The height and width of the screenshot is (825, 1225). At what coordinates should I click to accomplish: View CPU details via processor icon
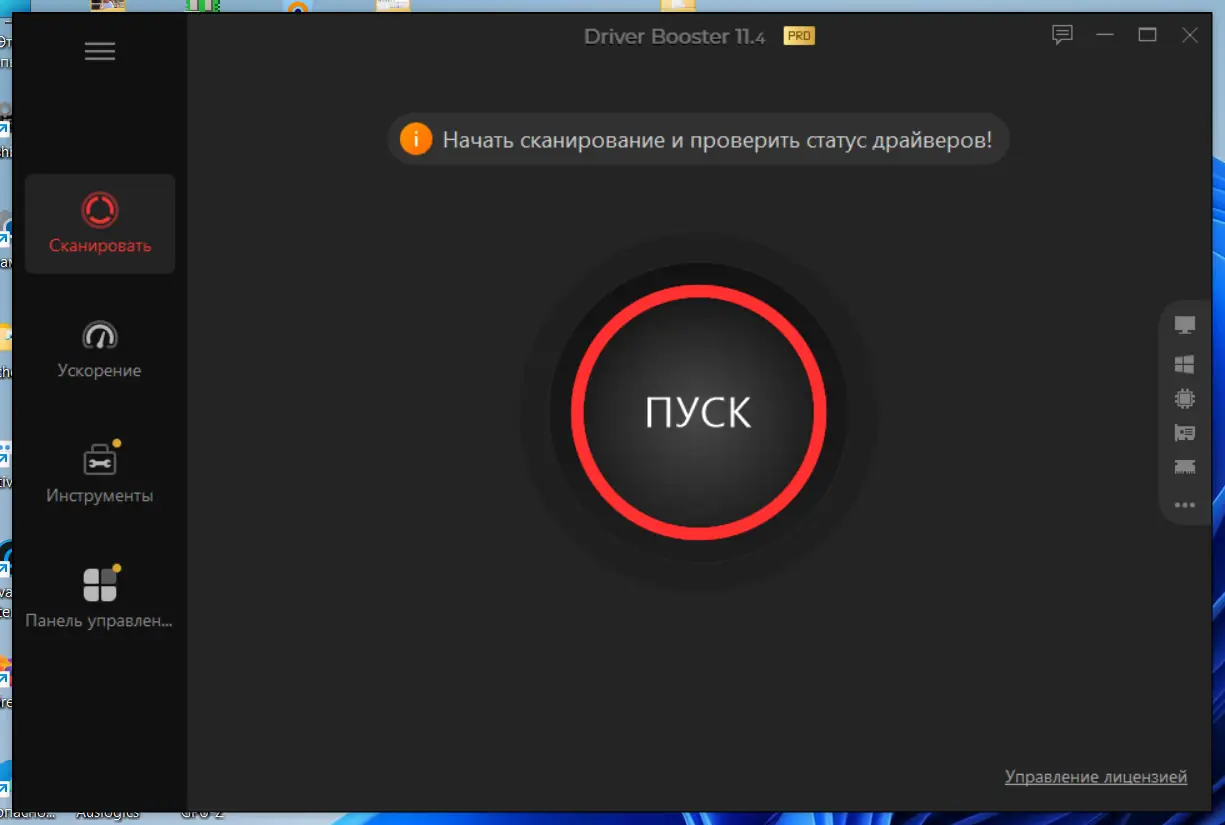point(1184,397)
